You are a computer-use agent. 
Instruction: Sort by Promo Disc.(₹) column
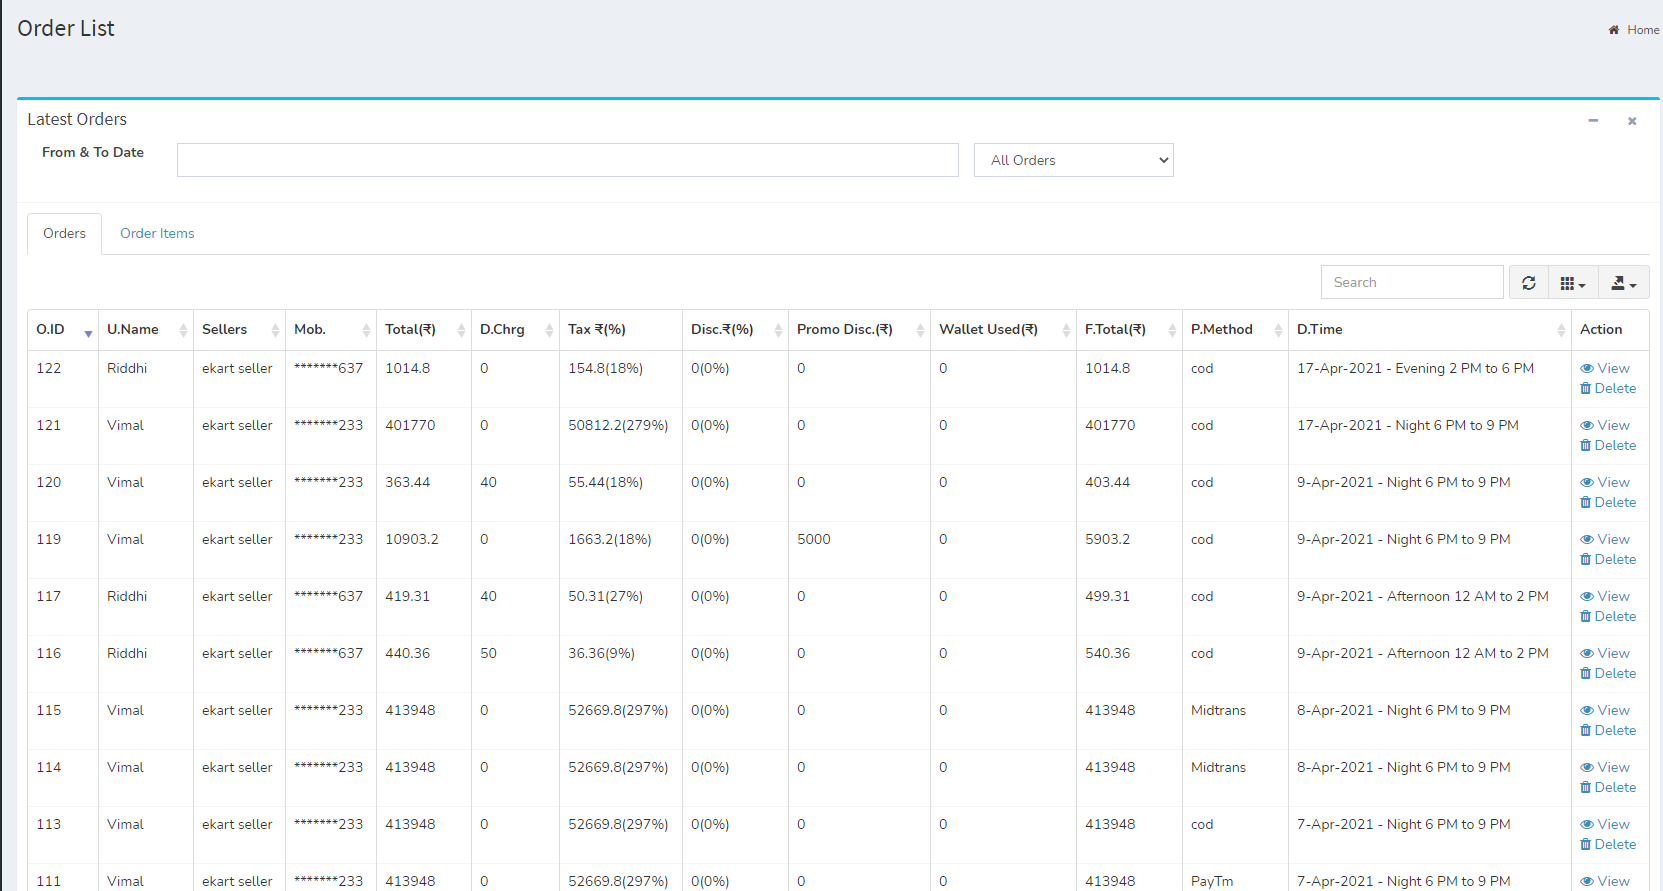(859, 330)
